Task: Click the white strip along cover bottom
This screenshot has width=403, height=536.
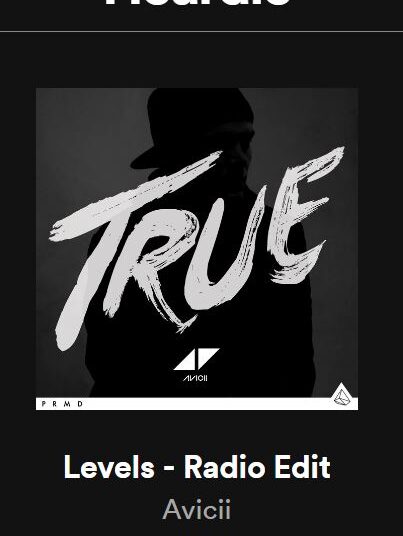Action: 197,404
